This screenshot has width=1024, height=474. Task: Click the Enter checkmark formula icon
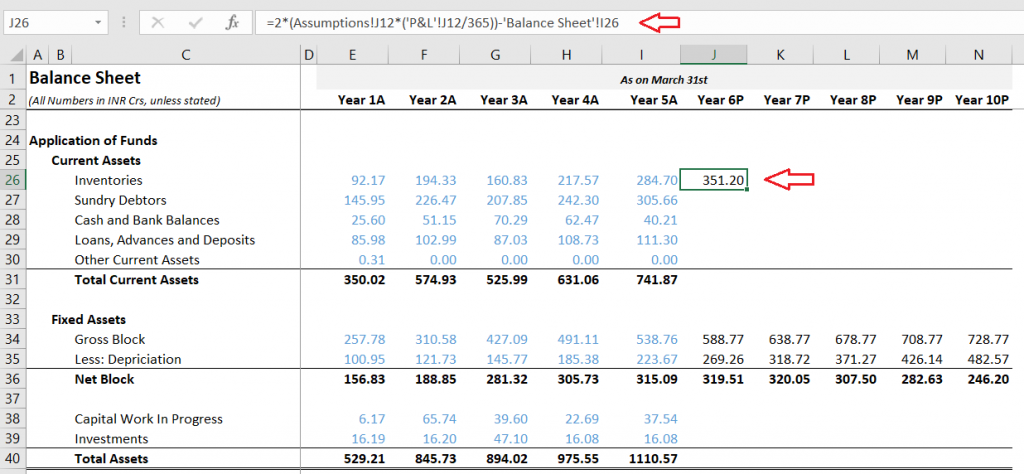(196, 21)
